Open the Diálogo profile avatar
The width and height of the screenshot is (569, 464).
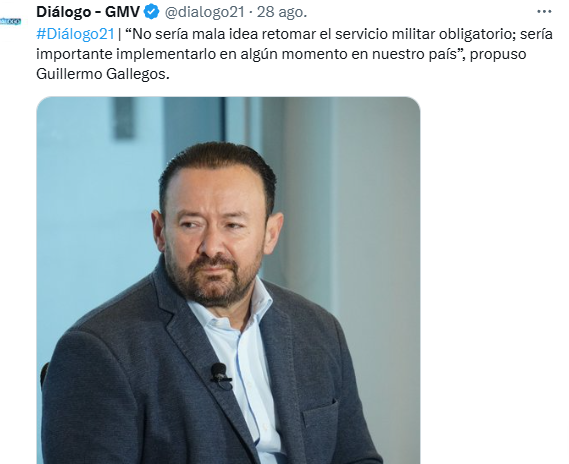[x=10, y=21]
